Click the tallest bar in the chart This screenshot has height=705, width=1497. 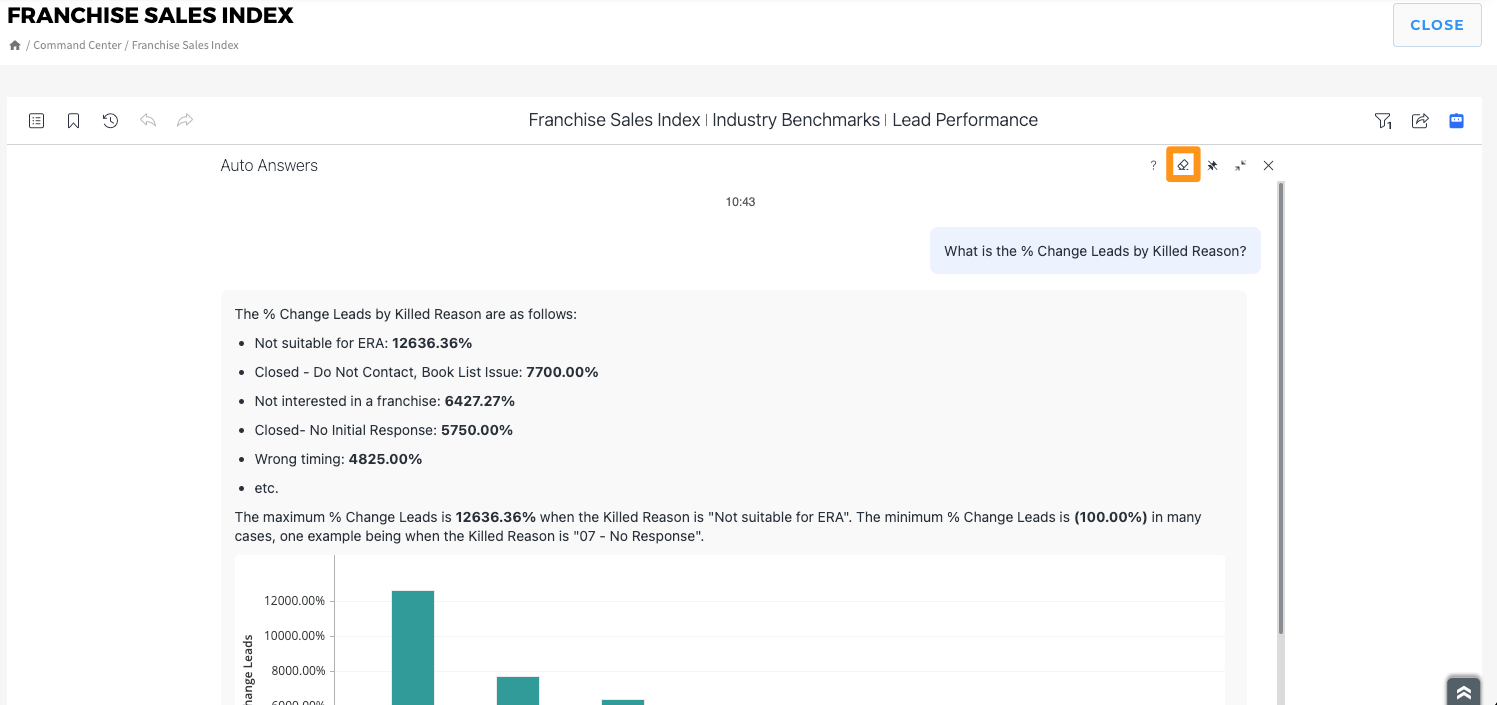click(x=413, y=647)
